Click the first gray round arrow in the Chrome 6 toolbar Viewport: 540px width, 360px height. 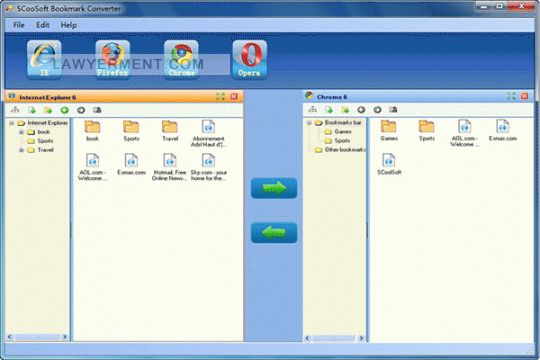pos(361,110)
